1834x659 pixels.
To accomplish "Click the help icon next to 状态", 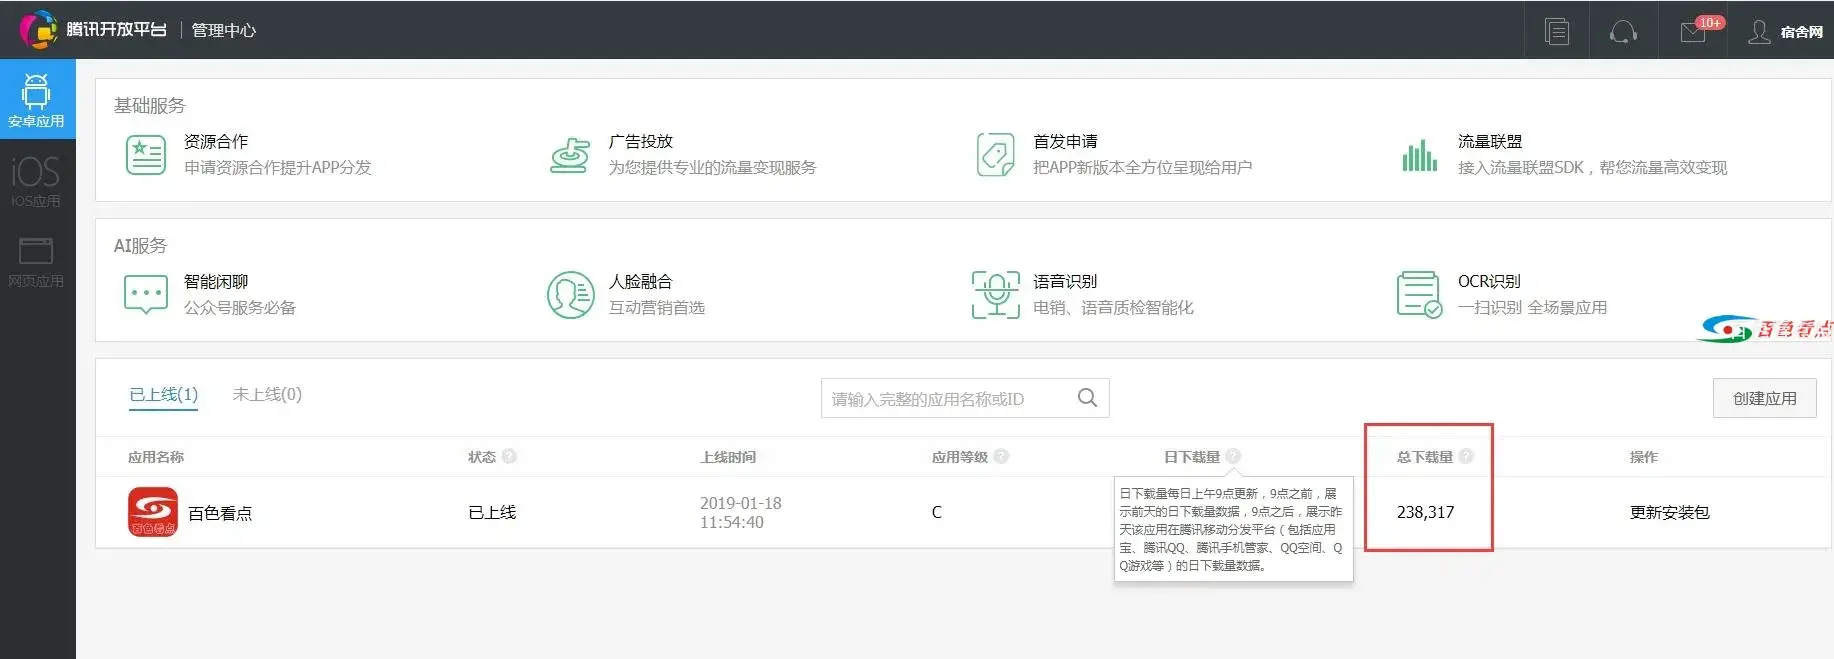I will coord(509,457).
